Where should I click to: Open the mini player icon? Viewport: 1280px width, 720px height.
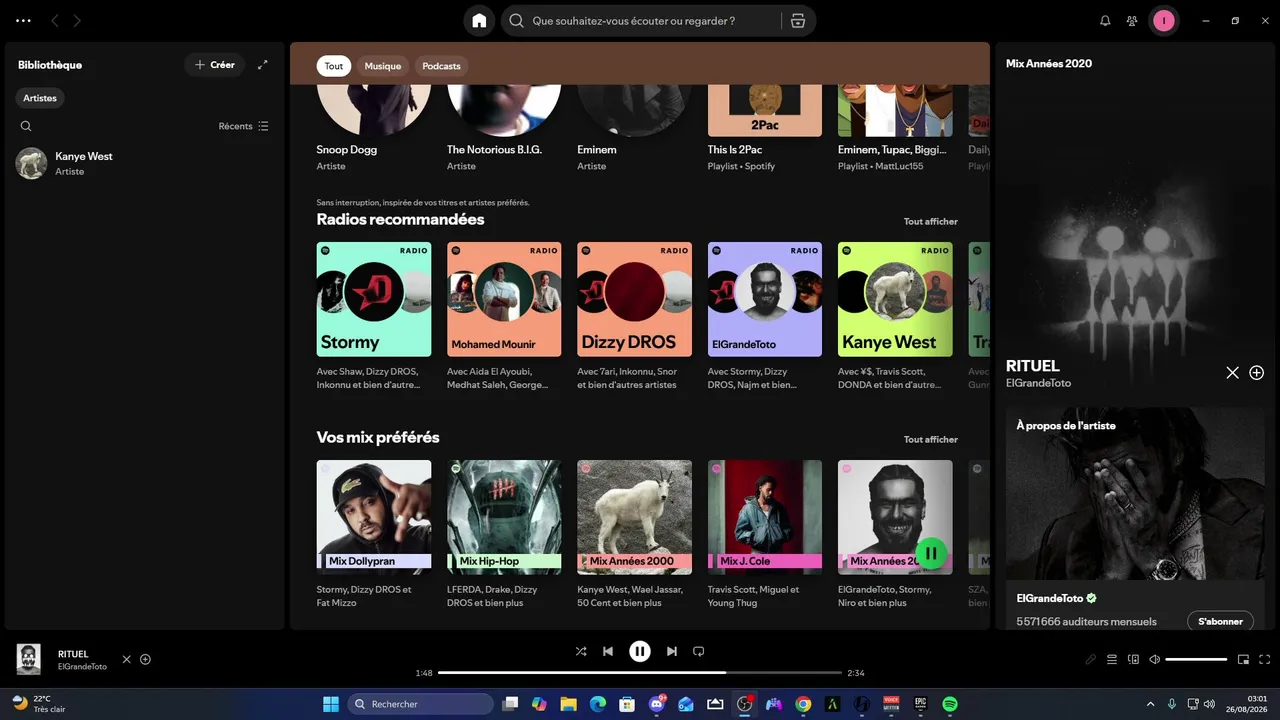click(1244, 660)
